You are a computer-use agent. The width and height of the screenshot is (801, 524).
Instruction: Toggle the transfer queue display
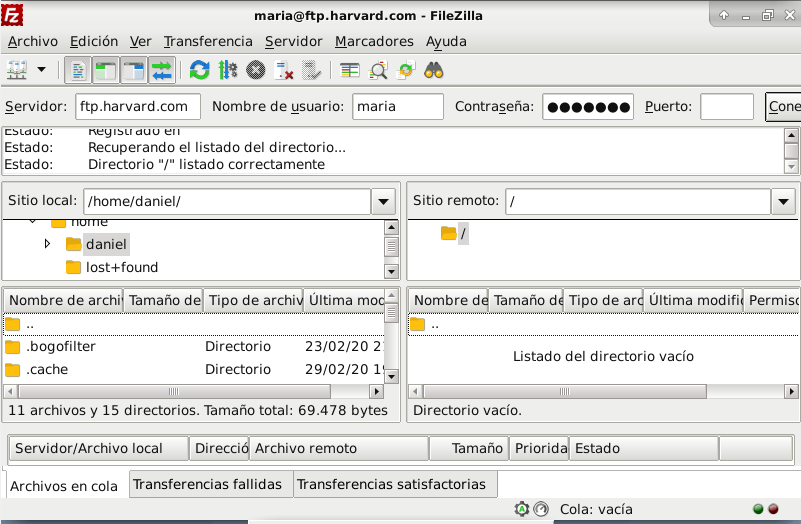pos(162,70)
